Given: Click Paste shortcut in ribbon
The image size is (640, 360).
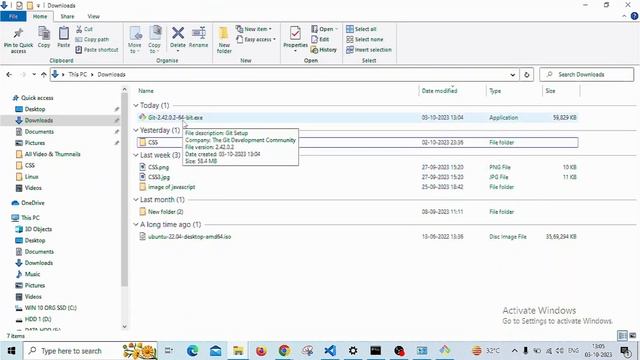Looking at the screenshot, I should (x=97, y=49).
